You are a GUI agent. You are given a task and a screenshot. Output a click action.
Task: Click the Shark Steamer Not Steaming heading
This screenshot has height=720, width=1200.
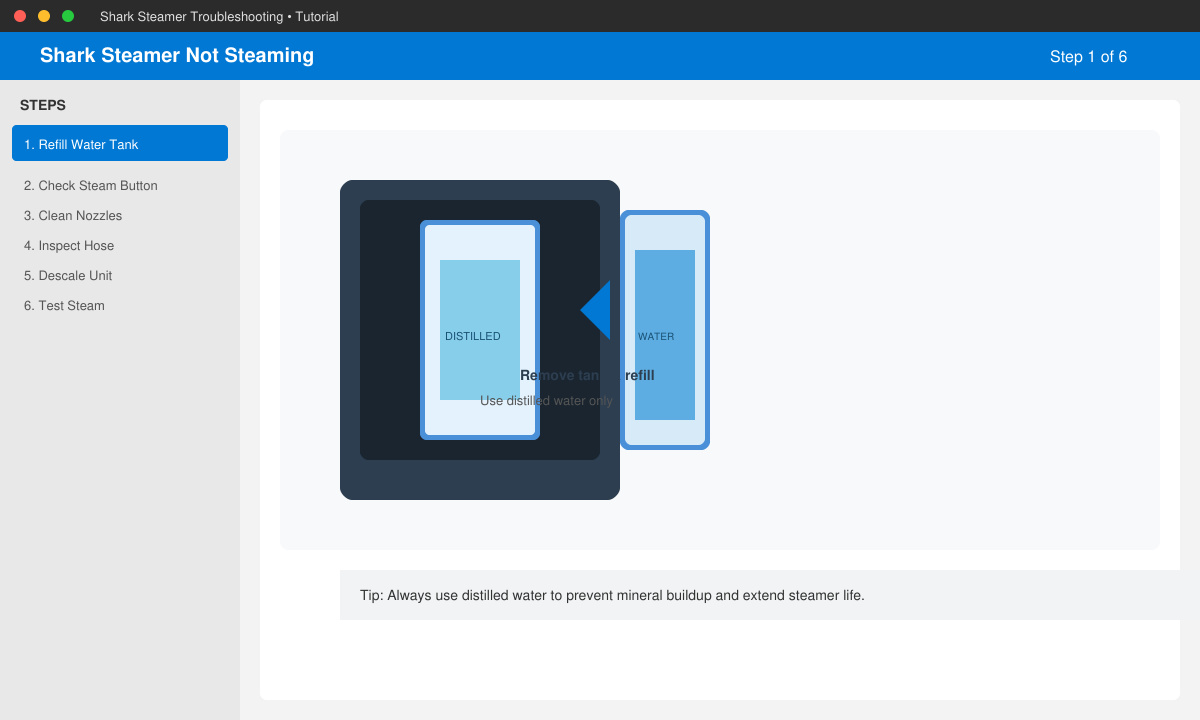pos(177,56)
